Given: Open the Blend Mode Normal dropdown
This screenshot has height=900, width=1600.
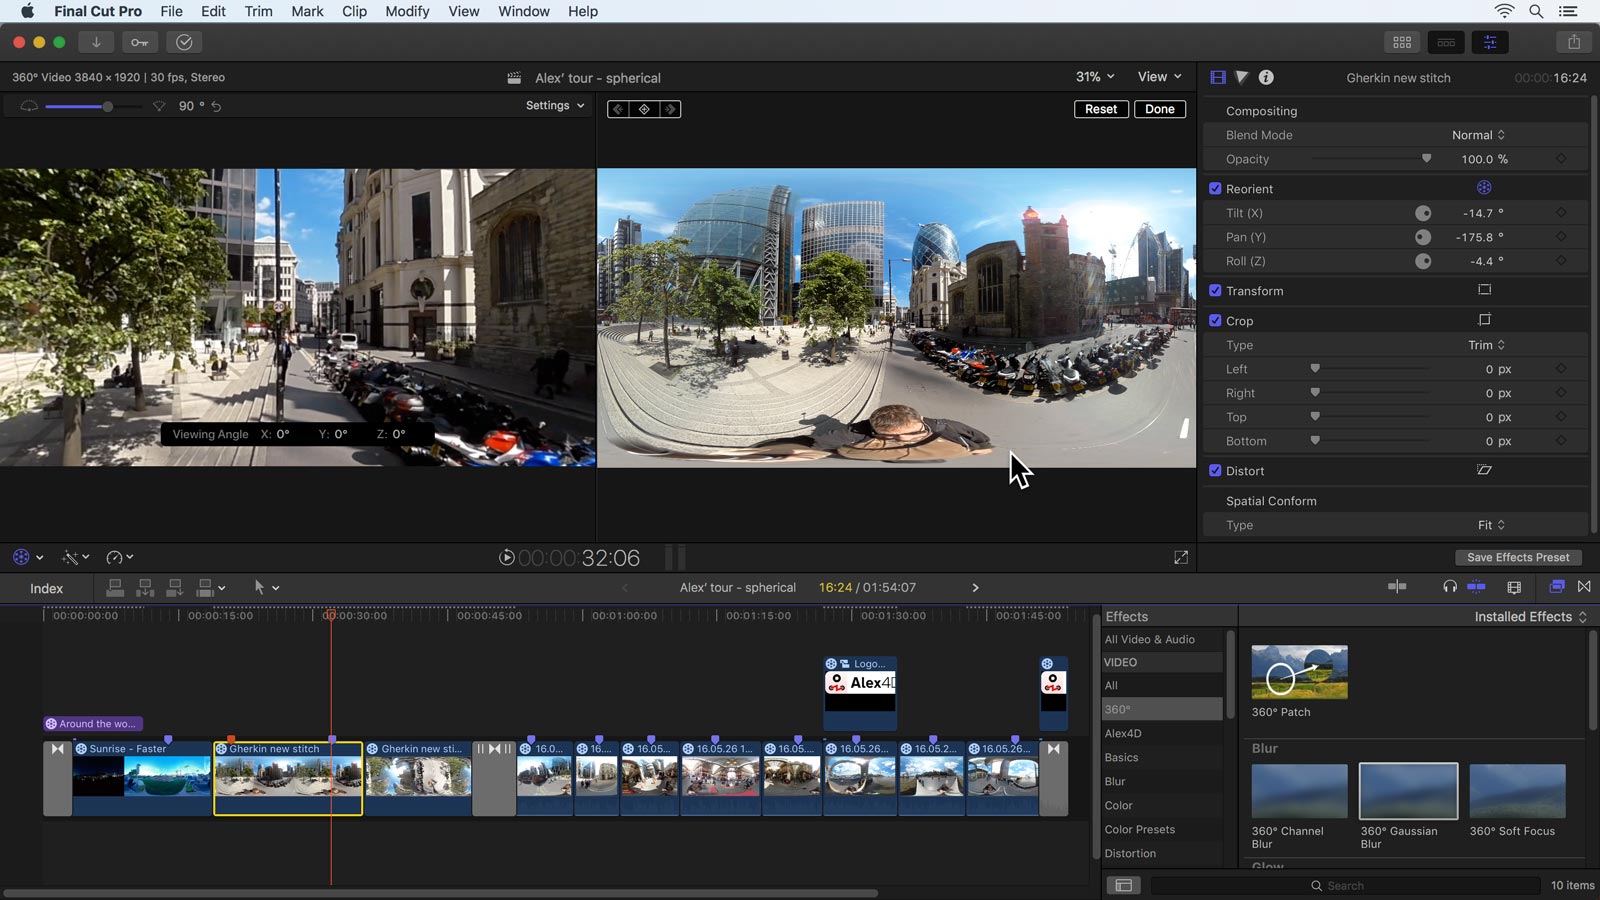Looking at the screenshot, I should (x=1479, y=134).
